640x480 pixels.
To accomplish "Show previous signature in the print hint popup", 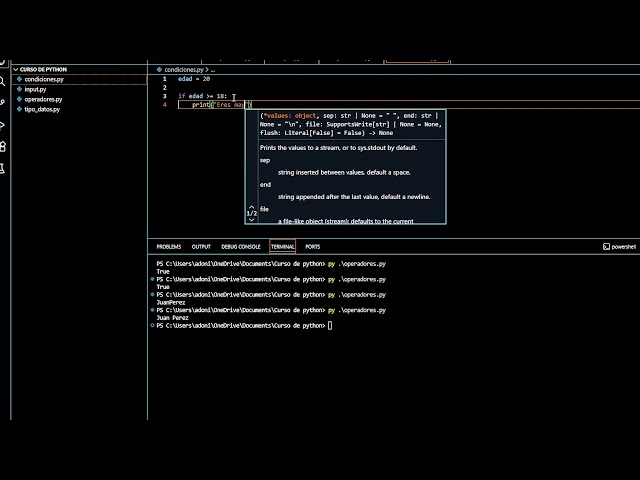I will click(251, 207).
